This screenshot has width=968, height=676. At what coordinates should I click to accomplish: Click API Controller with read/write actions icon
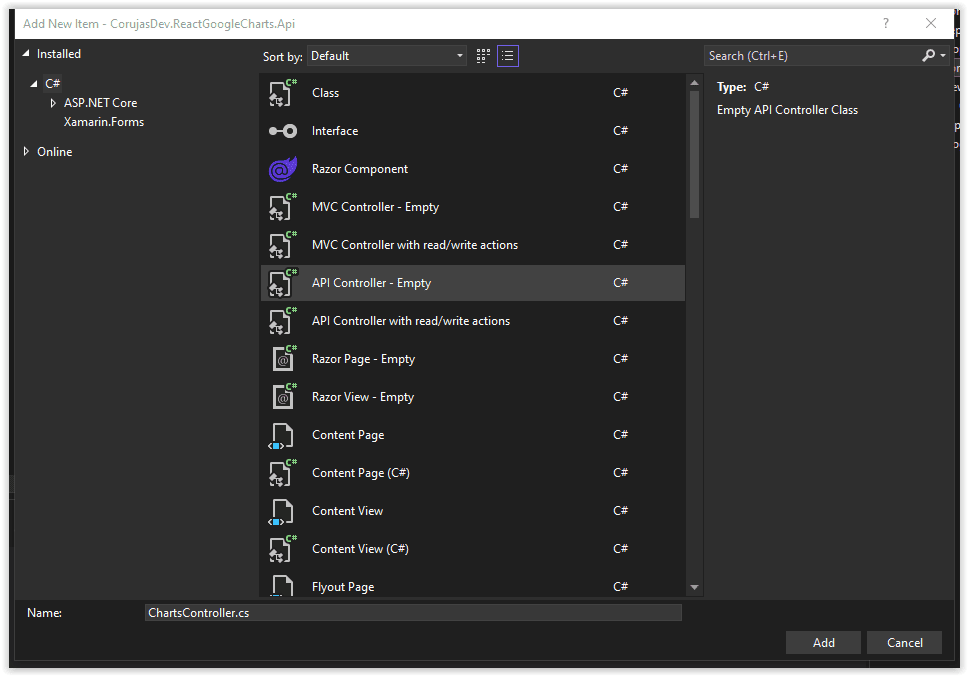(283, 321)
